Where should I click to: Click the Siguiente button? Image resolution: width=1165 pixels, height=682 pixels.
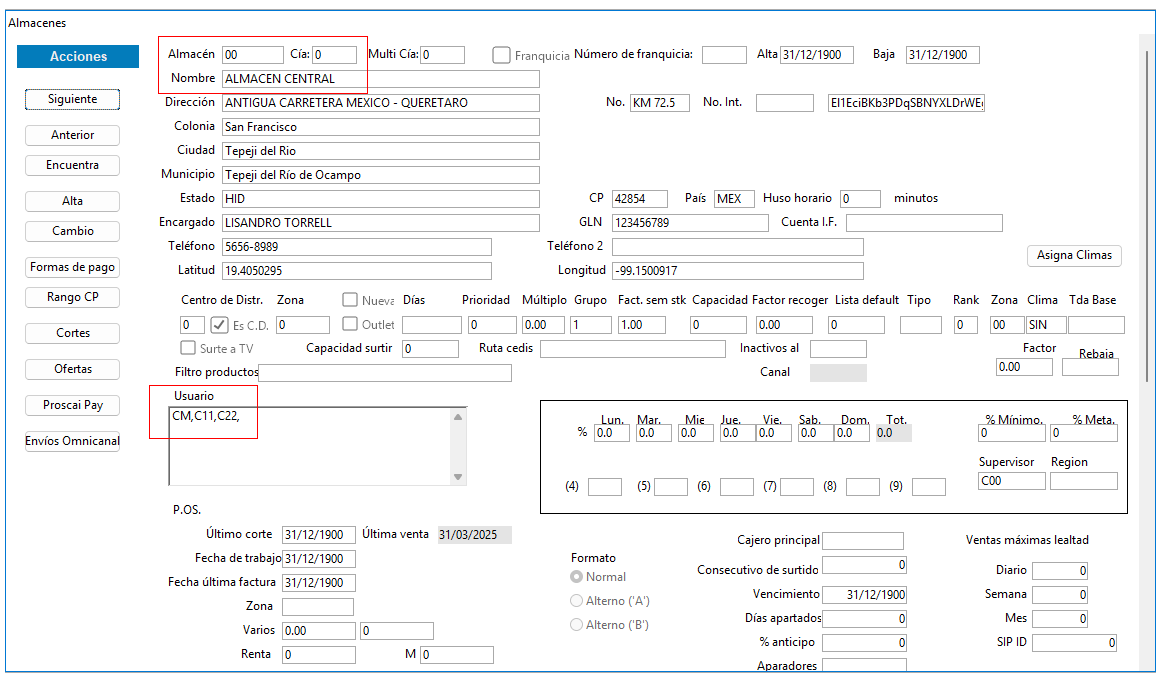tap(72, 100)
